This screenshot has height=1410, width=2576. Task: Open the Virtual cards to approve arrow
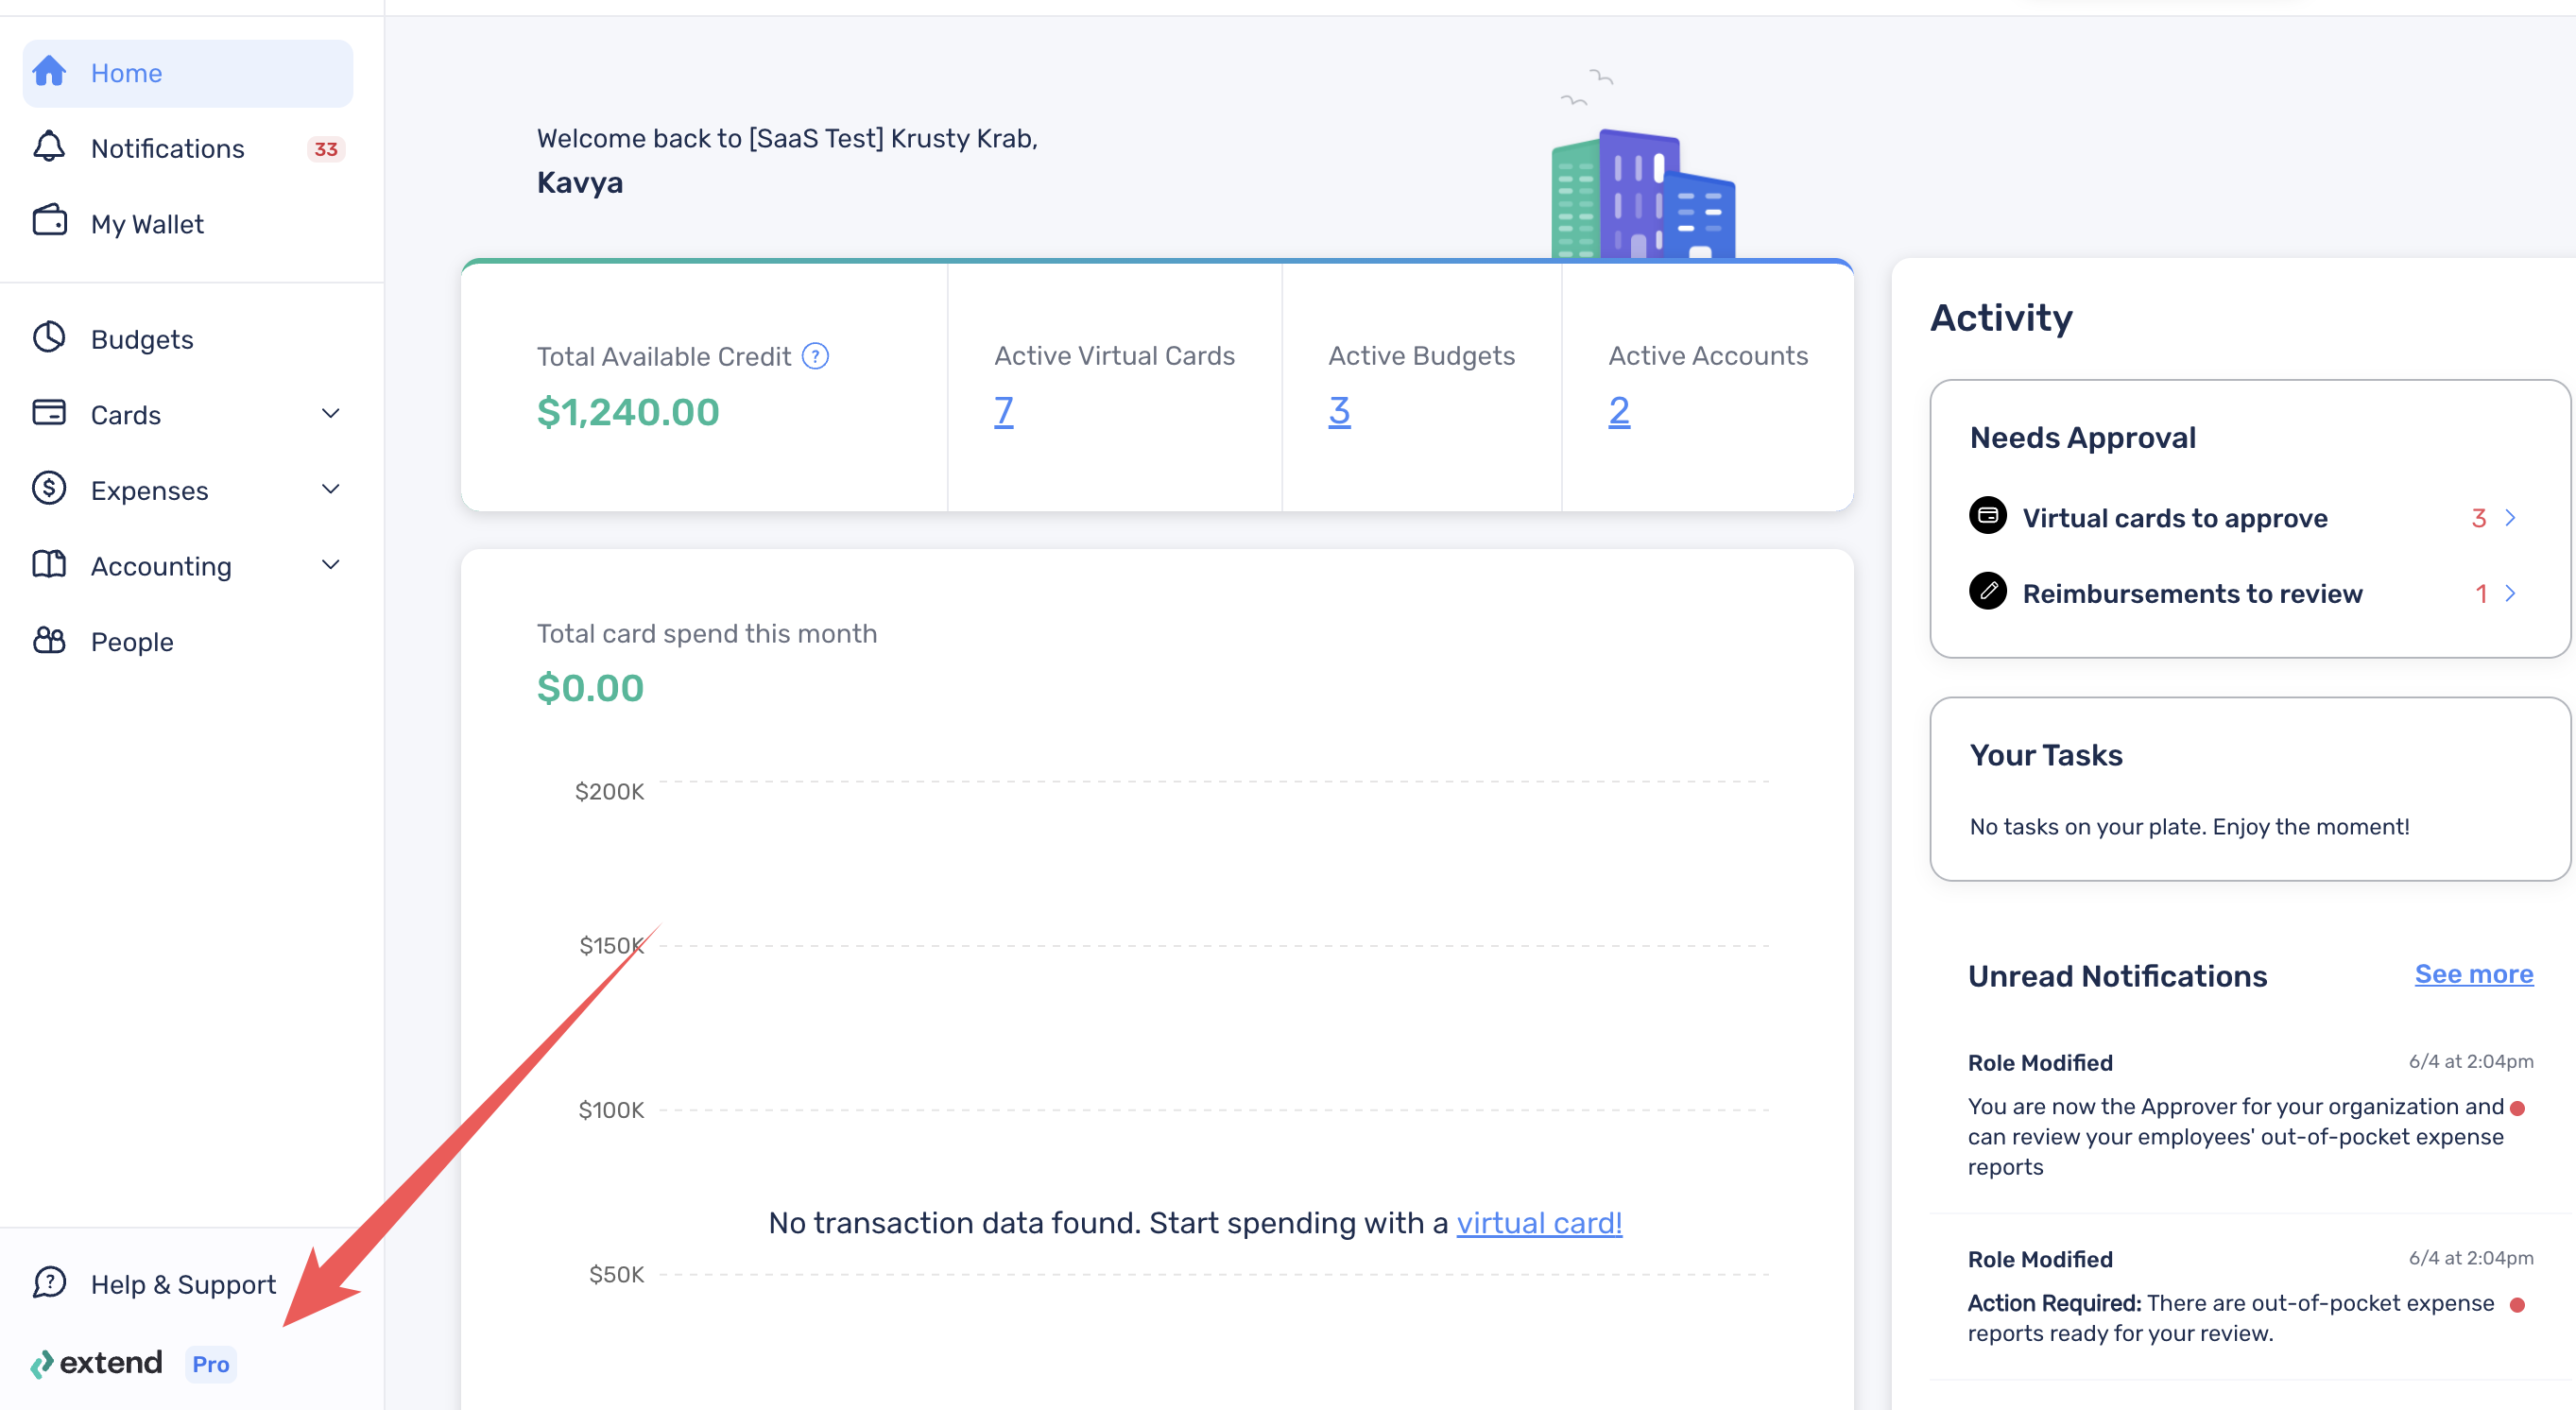[x=2510, y=517]
